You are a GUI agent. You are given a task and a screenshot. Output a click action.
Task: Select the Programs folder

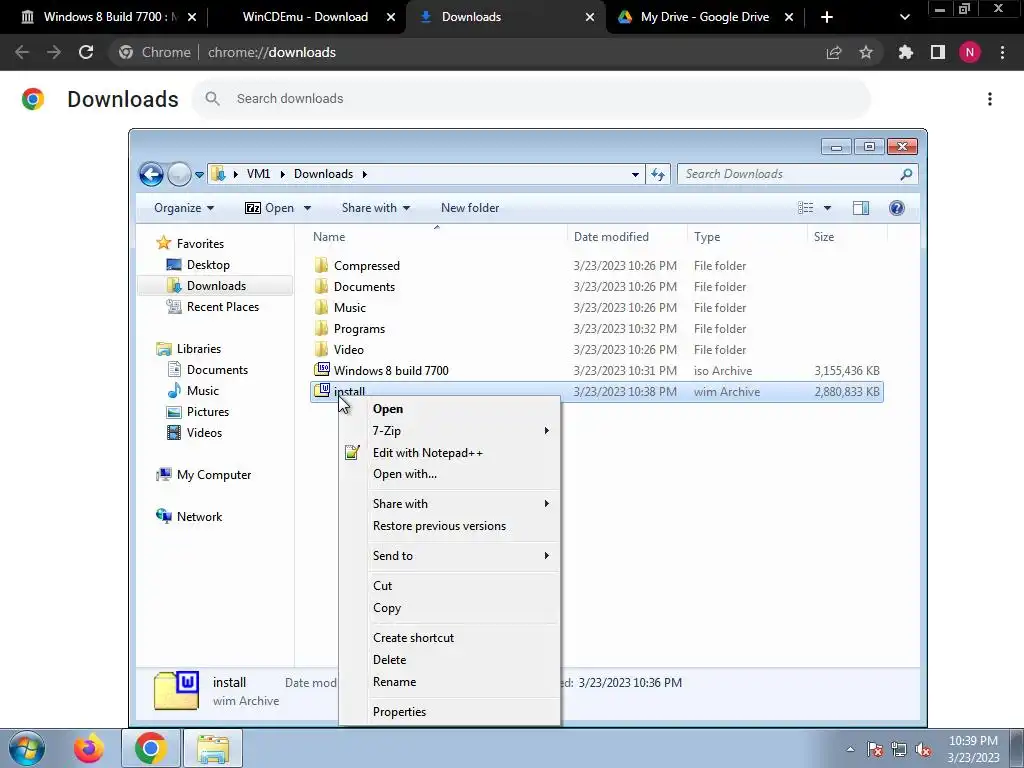tap(359, 328)
